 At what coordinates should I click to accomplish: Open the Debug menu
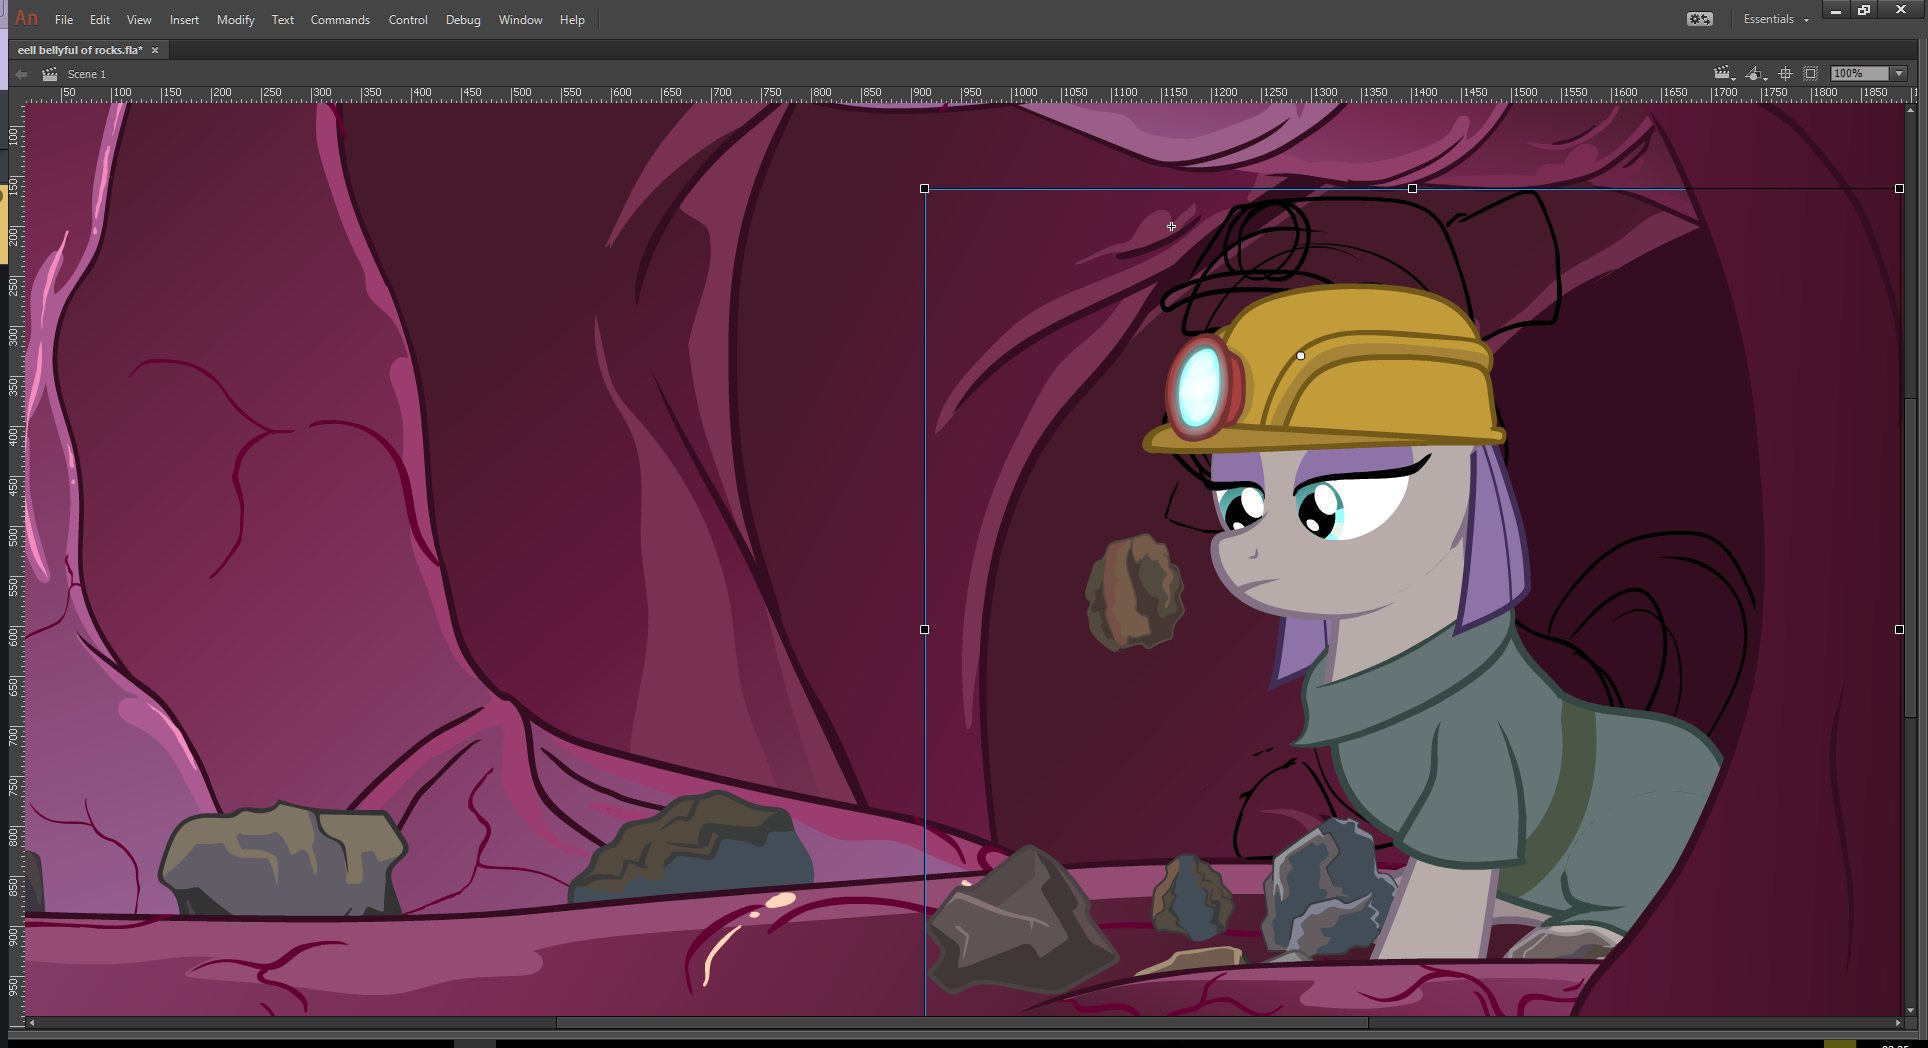pos(463,20)
